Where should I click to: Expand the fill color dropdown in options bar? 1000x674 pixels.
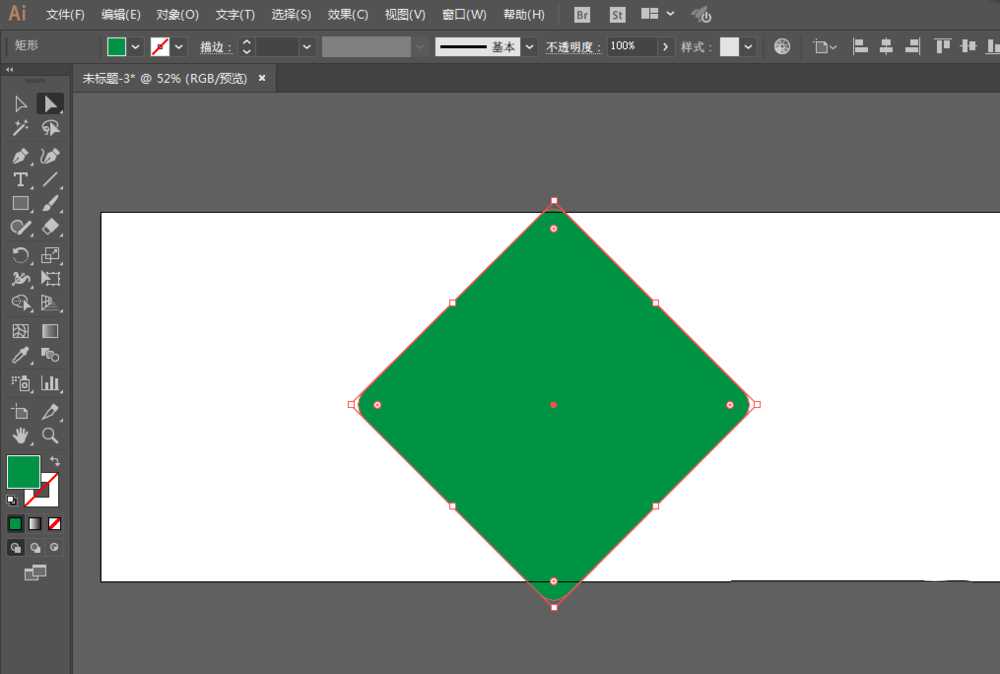point(136,47)
